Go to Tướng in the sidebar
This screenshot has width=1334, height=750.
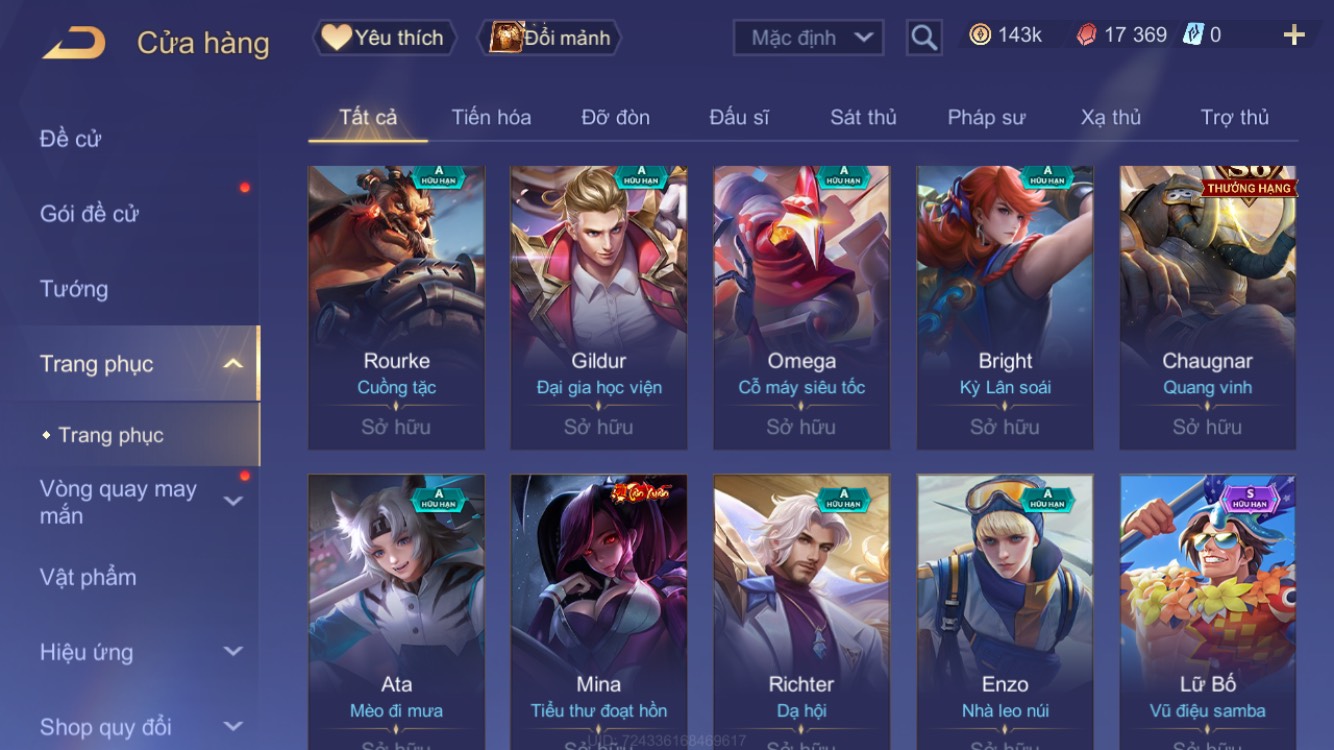tap(74, 289)
